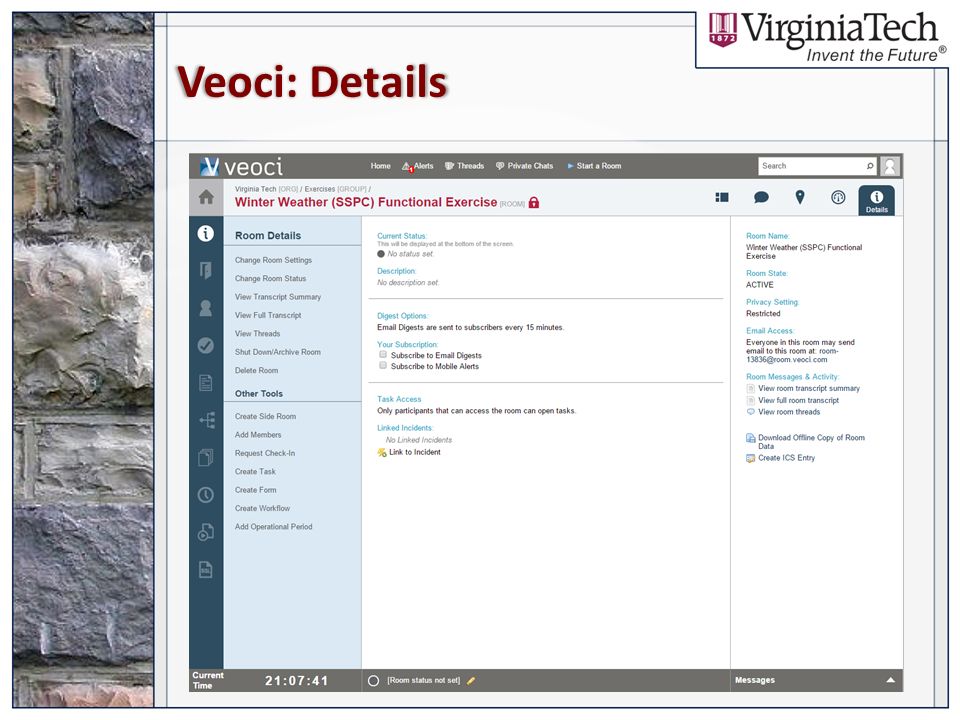The image size is (960, 720).
Task: Open the members person sidebar icon
Action: click(206, 308)
